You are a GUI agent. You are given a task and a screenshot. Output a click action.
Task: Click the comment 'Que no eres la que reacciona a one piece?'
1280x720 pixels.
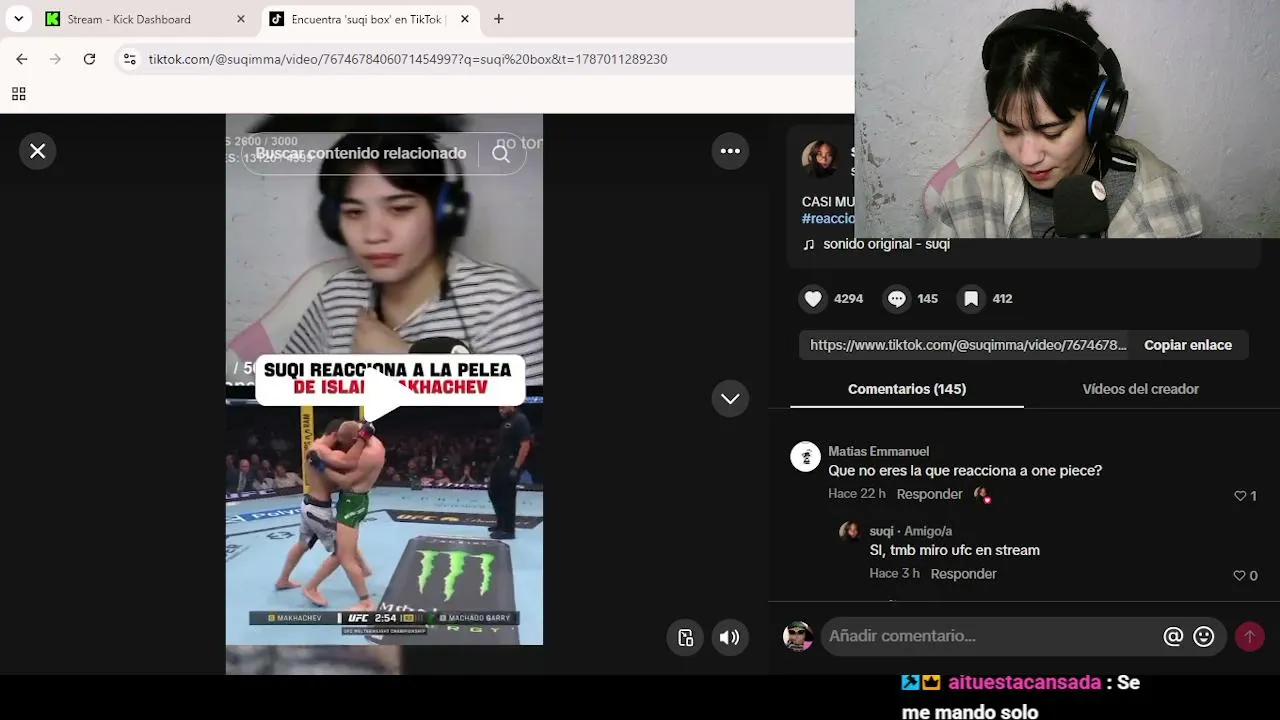pyautogui.click(x=965, y=471)
